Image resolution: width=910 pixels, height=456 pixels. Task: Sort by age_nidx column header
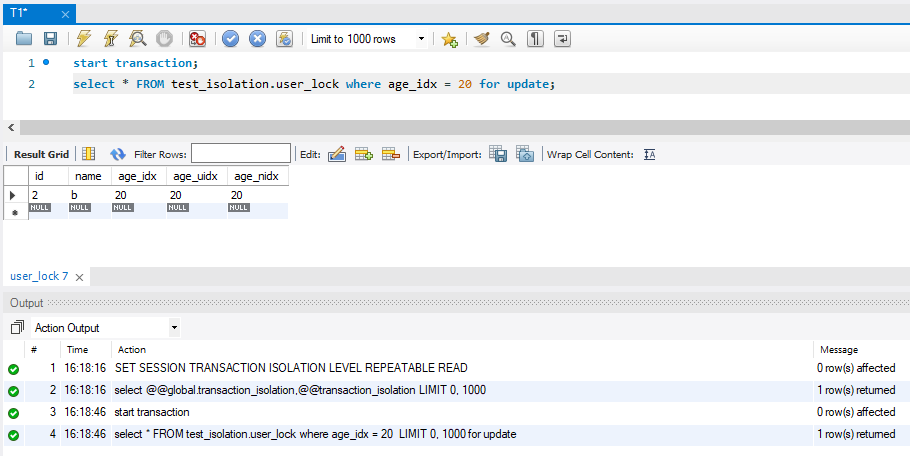pos(258,176)
